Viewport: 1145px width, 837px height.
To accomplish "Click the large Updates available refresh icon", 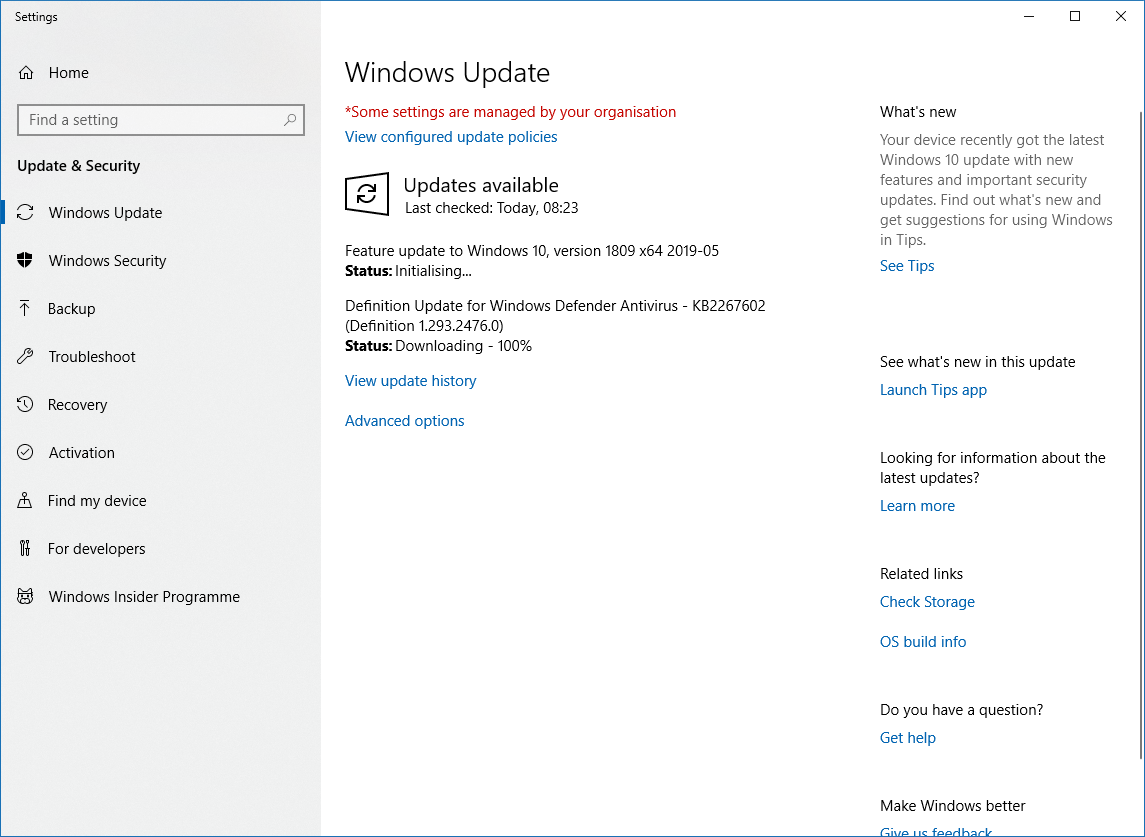I will tap(367, 194).
